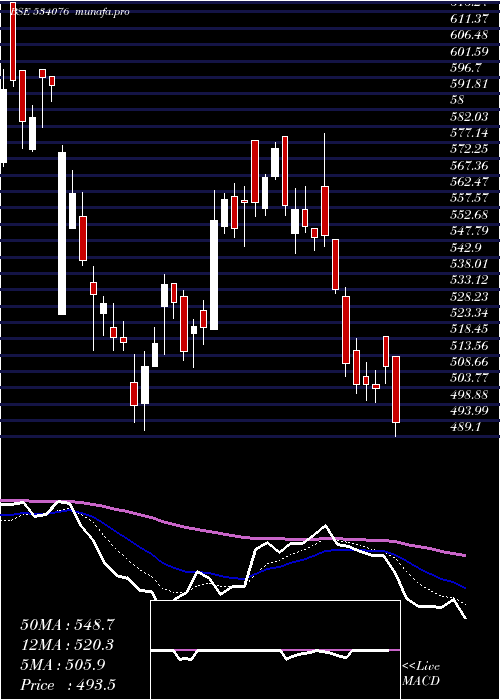Click the 601.59 price level label
Image resolution: width=500 pixels, height=700 pixels.
point(469,51)
